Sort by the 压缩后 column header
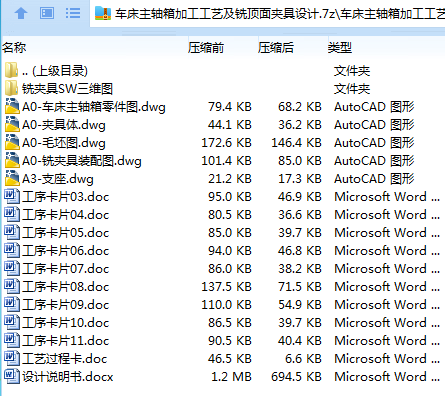The height and width of the screenshot is (396, 445). (x=276, y=48)
